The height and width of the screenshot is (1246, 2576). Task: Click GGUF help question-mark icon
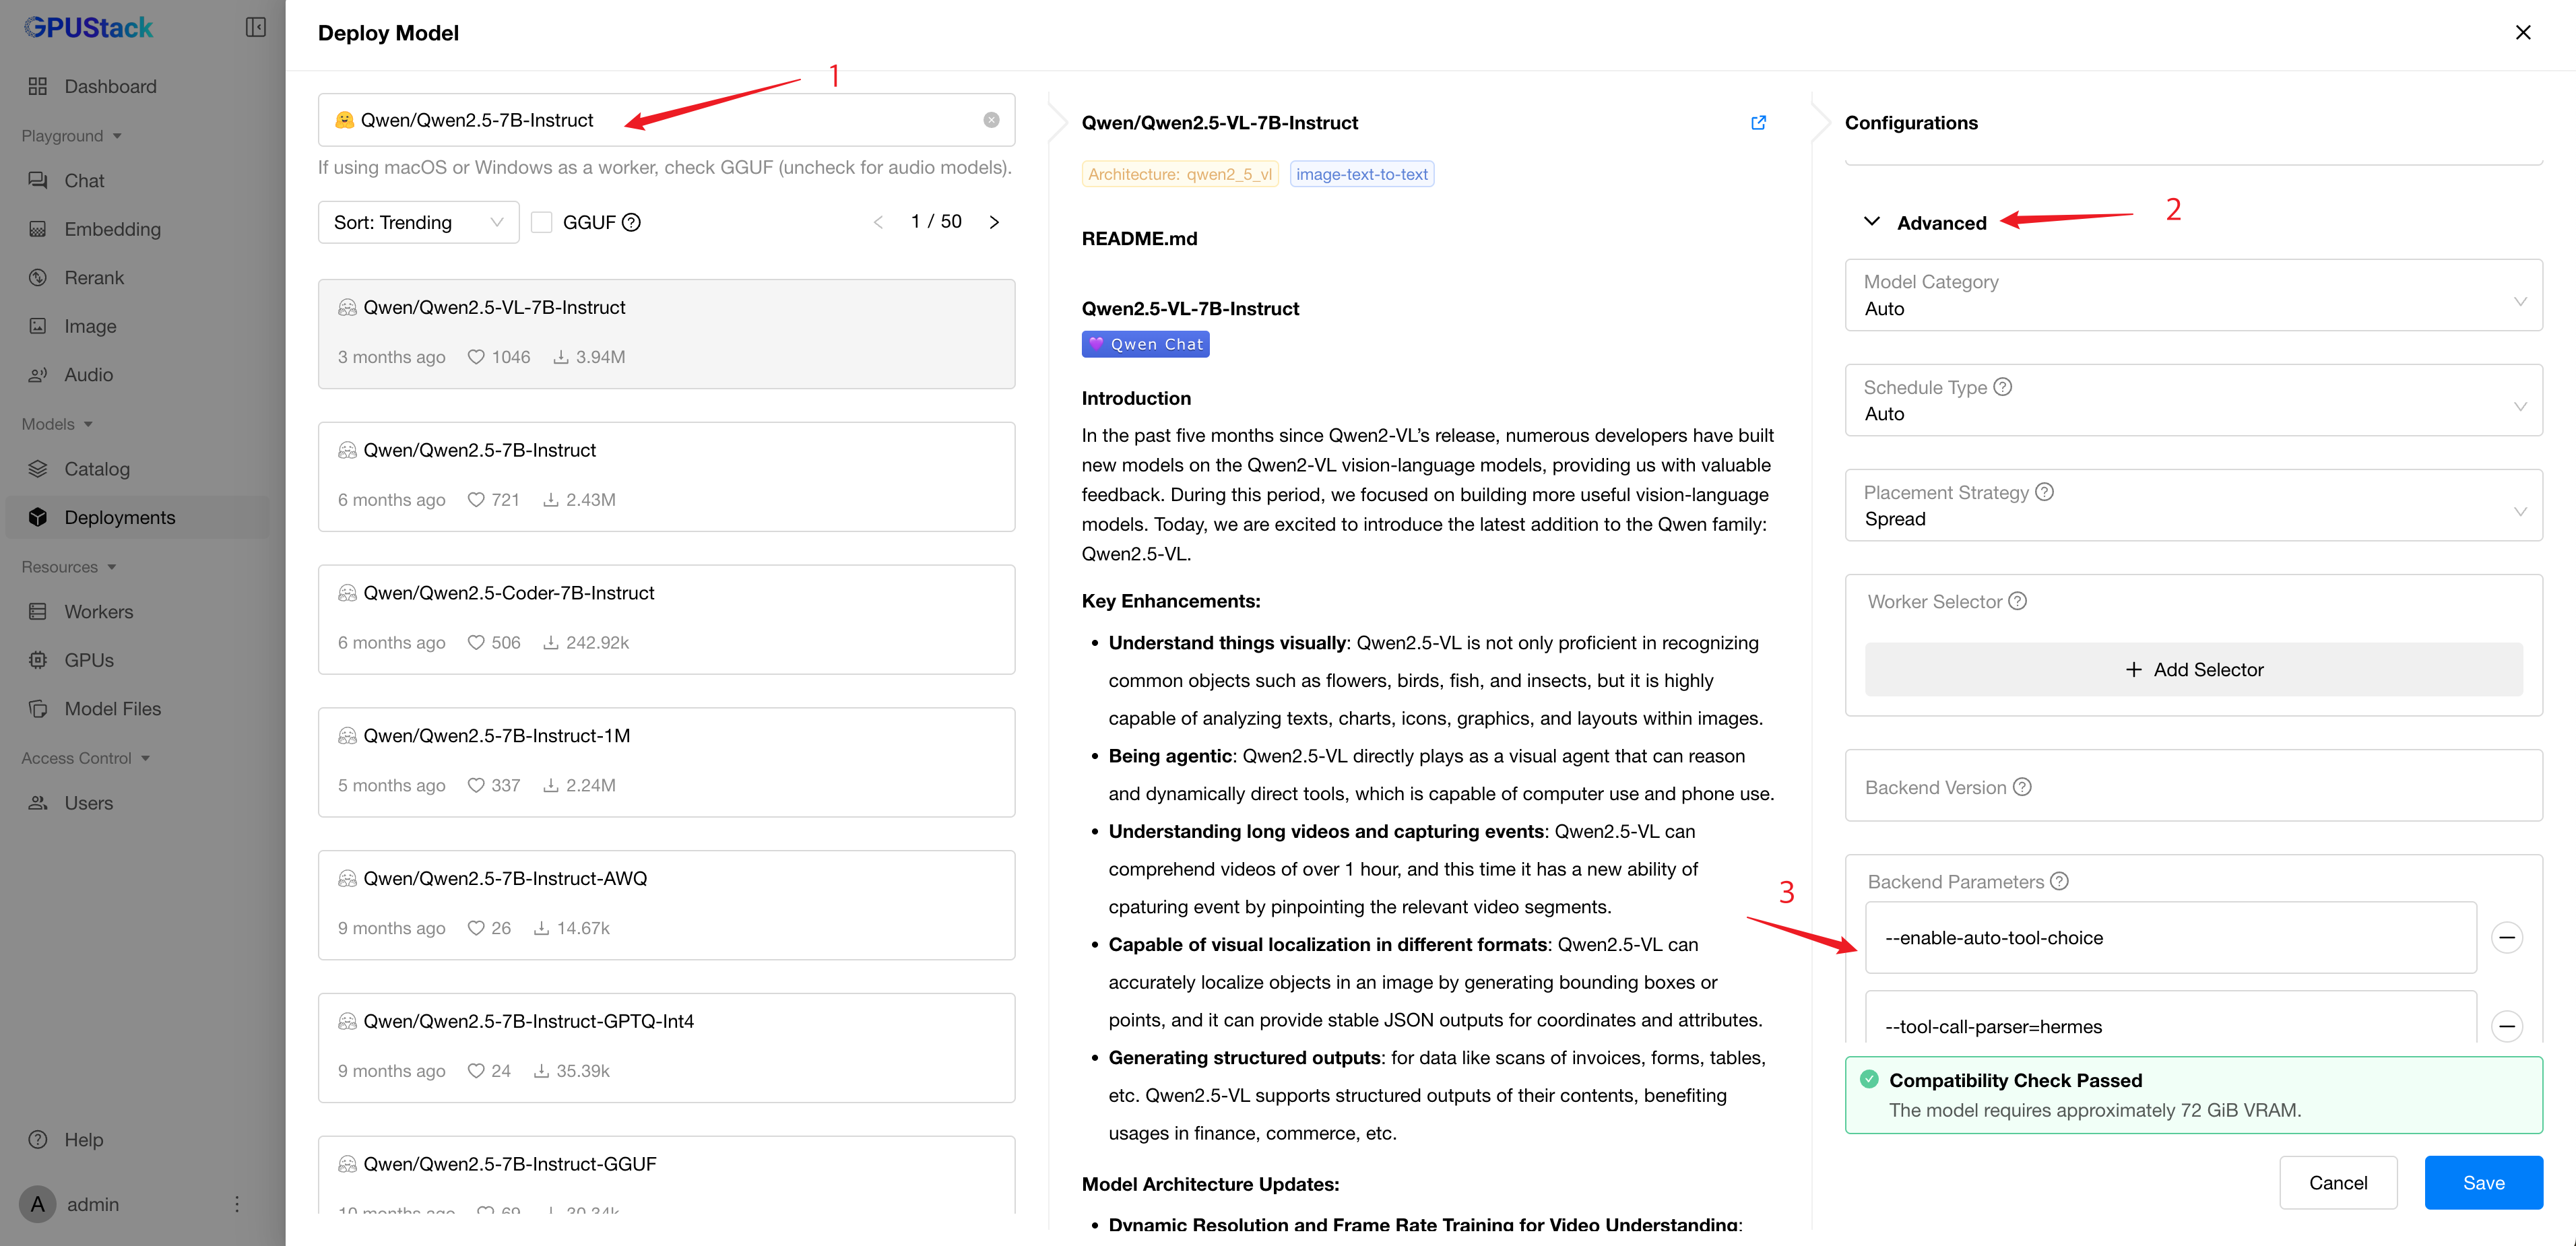click(x=631, y=222)
